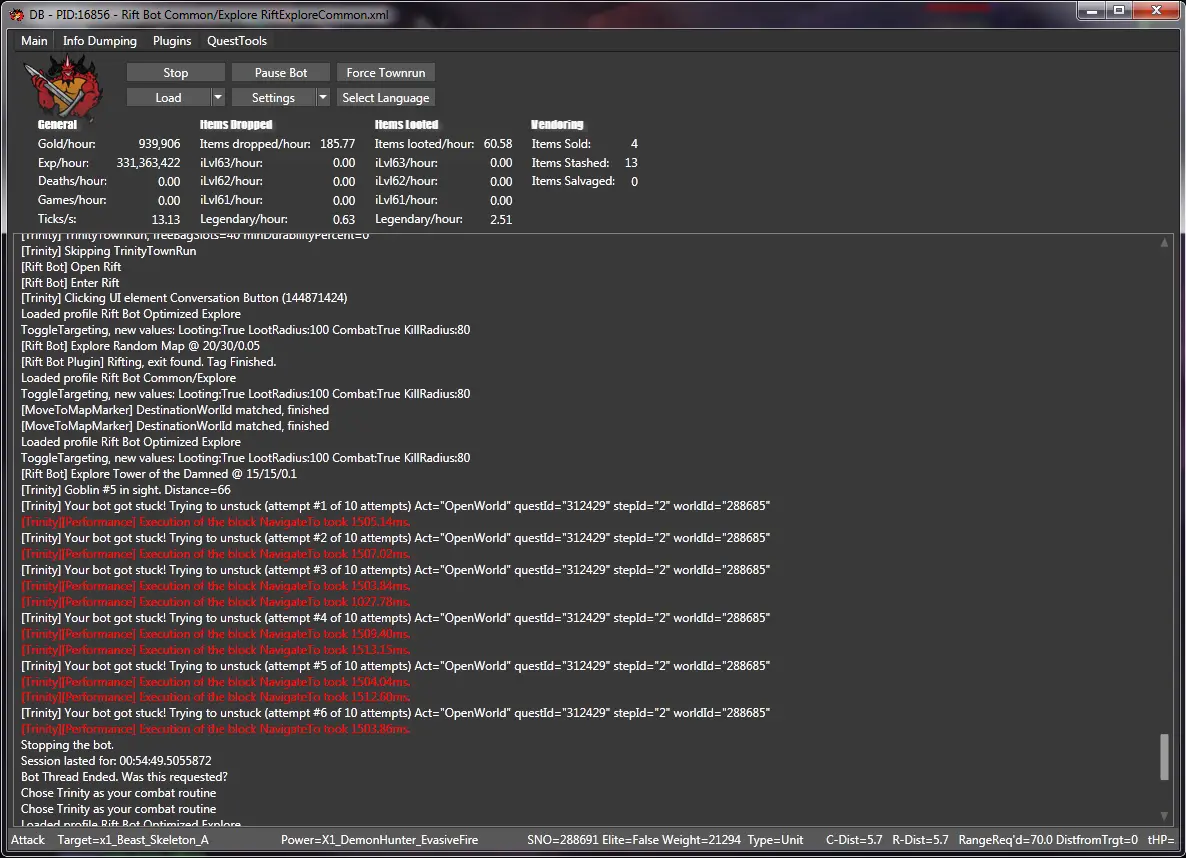The width and height of the screenshot is (1186, 858).
Task: Click the log scrollbar down arrow
Action: (1164, 816)
